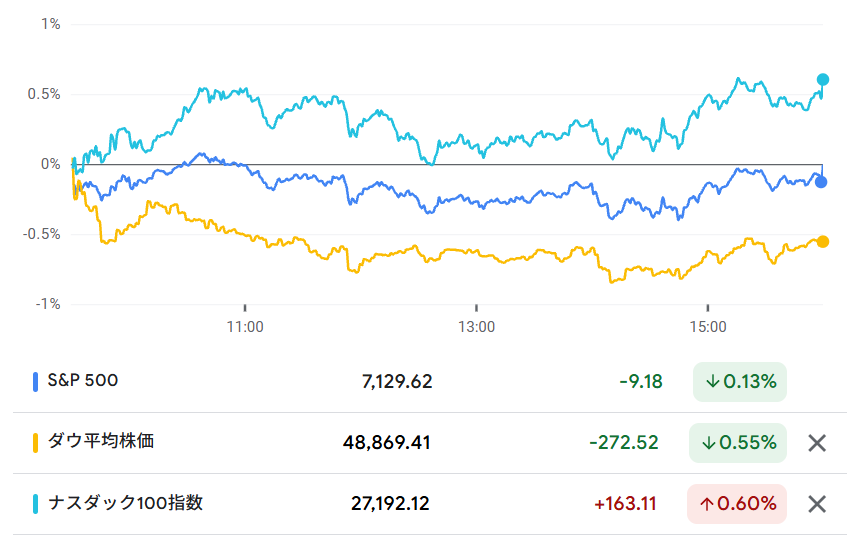The width and height of the screenshot is (855, 538).
Task: Click the 13:00 time axis label
Action: pos(476,326)
